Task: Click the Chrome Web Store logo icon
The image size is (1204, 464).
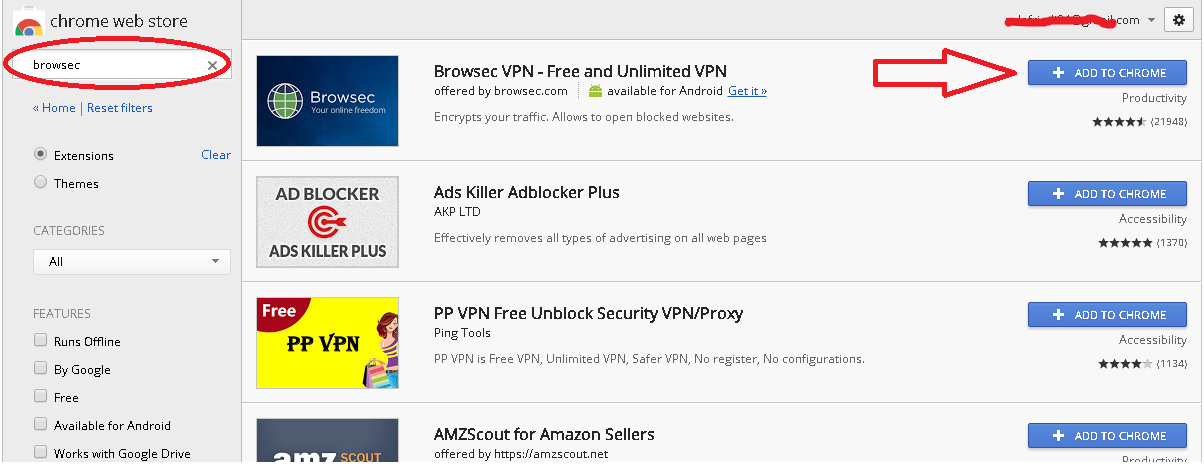Action: coord(28,20)
